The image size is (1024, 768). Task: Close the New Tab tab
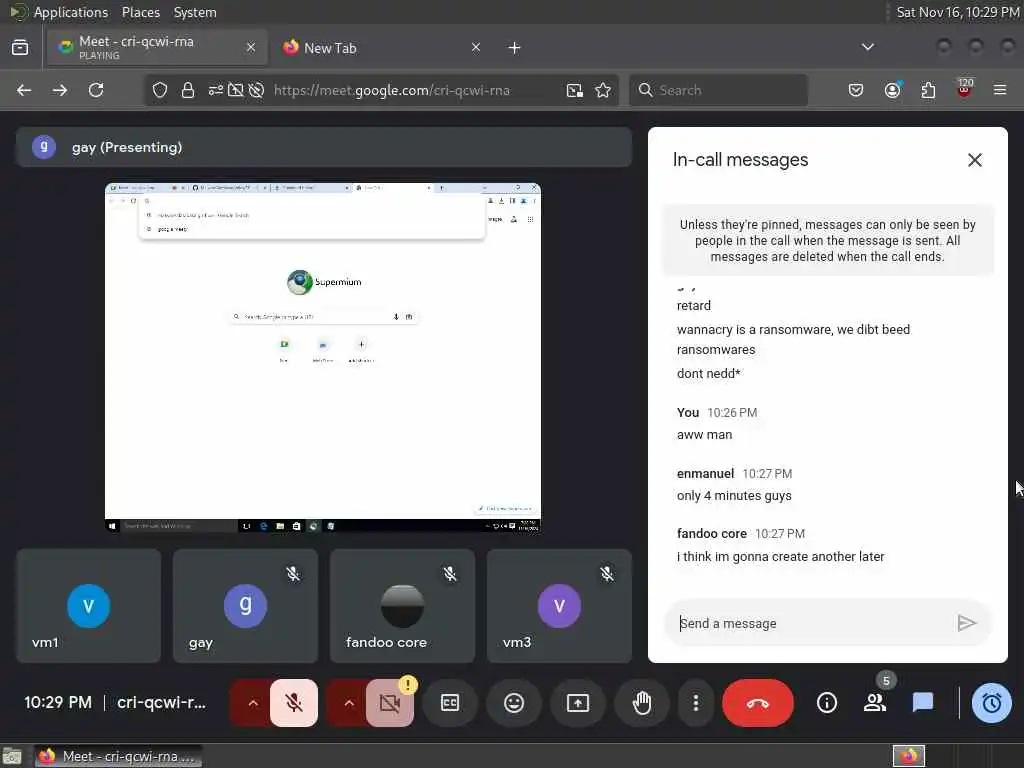[476, 47]
